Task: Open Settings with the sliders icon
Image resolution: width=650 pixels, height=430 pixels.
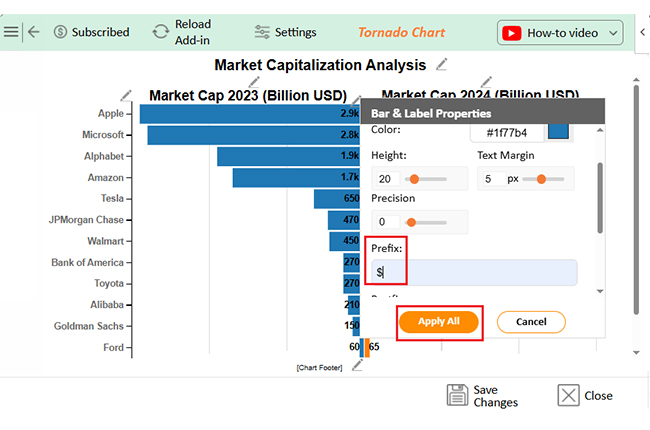Action: tap(262, 32)
